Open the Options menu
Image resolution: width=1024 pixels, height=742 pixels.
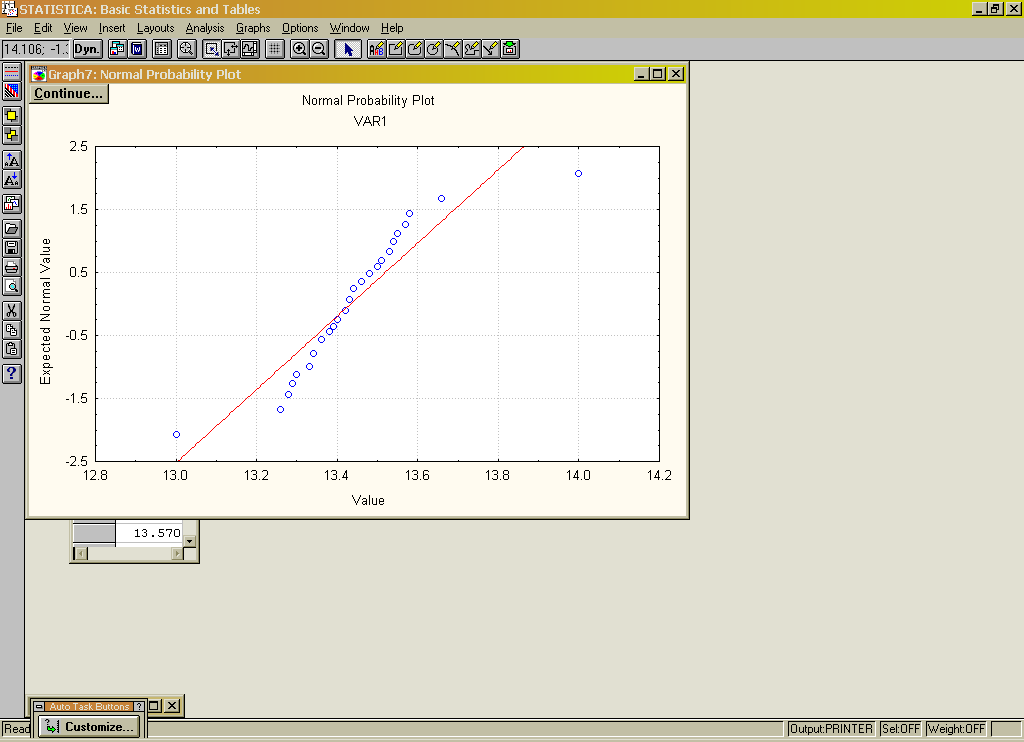pos(300,28)
